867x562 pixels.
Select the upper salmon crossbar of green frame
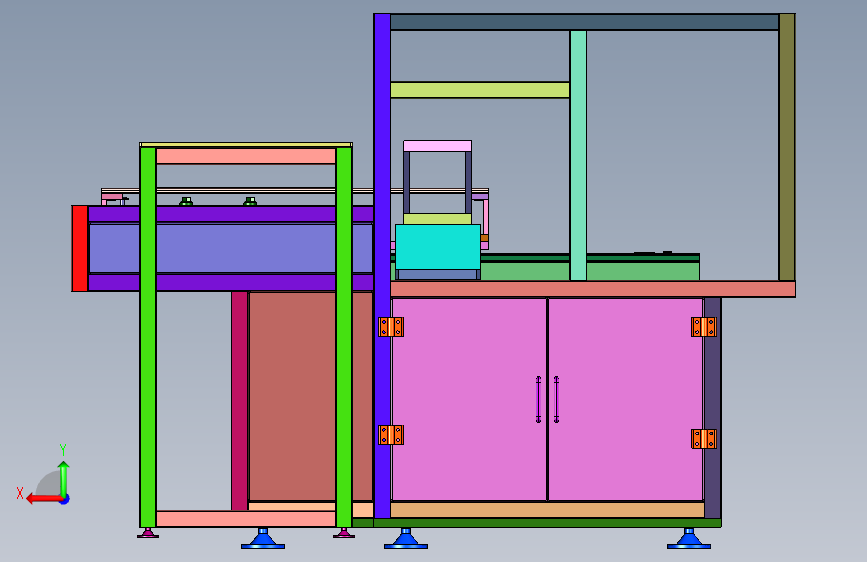click(x=246, y=156)
